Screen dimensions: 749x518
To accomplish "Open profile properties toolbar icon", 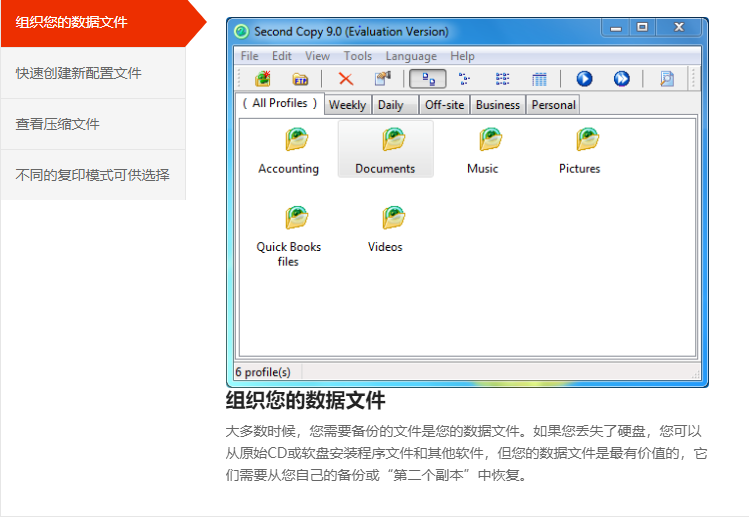I will coord(383,79).
